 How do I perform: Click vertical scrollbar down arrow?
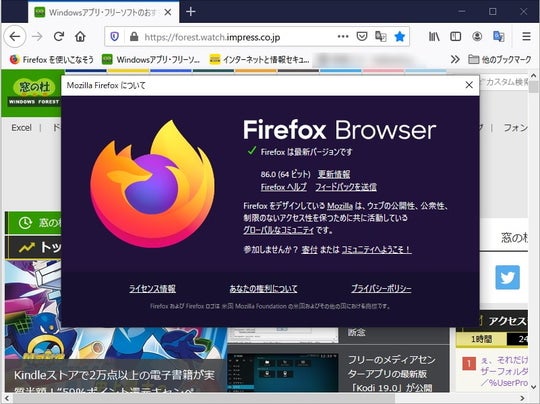(533, 387)
